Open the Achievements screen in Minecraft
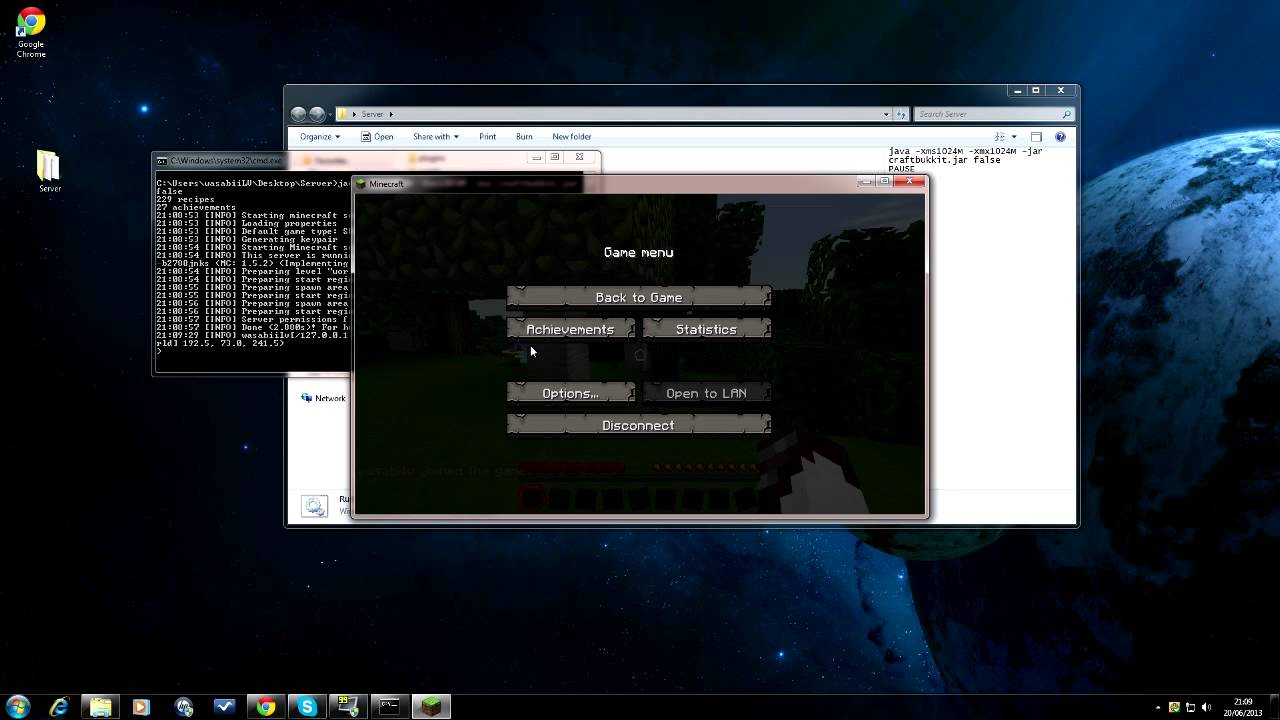Screen dimensions: 1280x720 pyautogui.click(x=570, y=329)
